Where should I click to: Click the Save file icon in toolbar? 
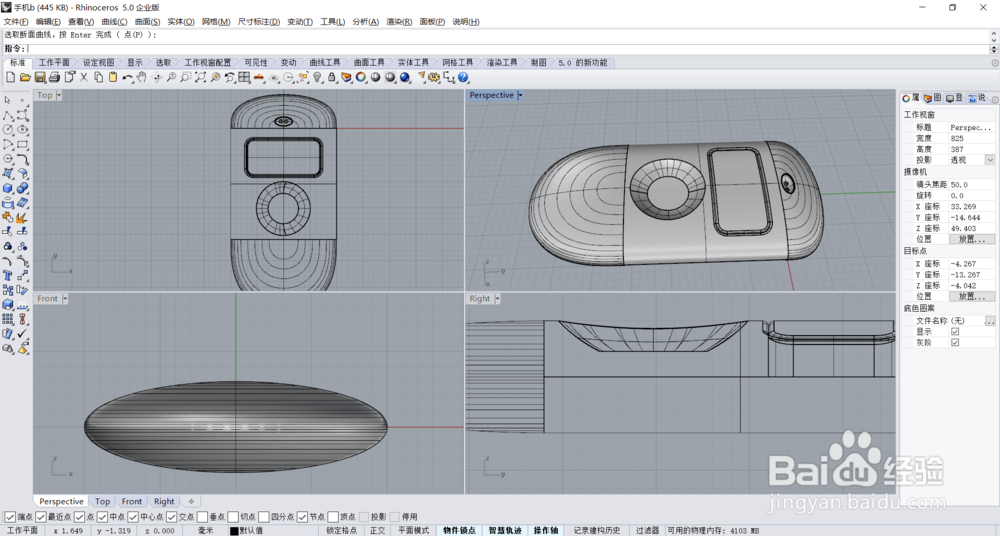tap(40, 77)
